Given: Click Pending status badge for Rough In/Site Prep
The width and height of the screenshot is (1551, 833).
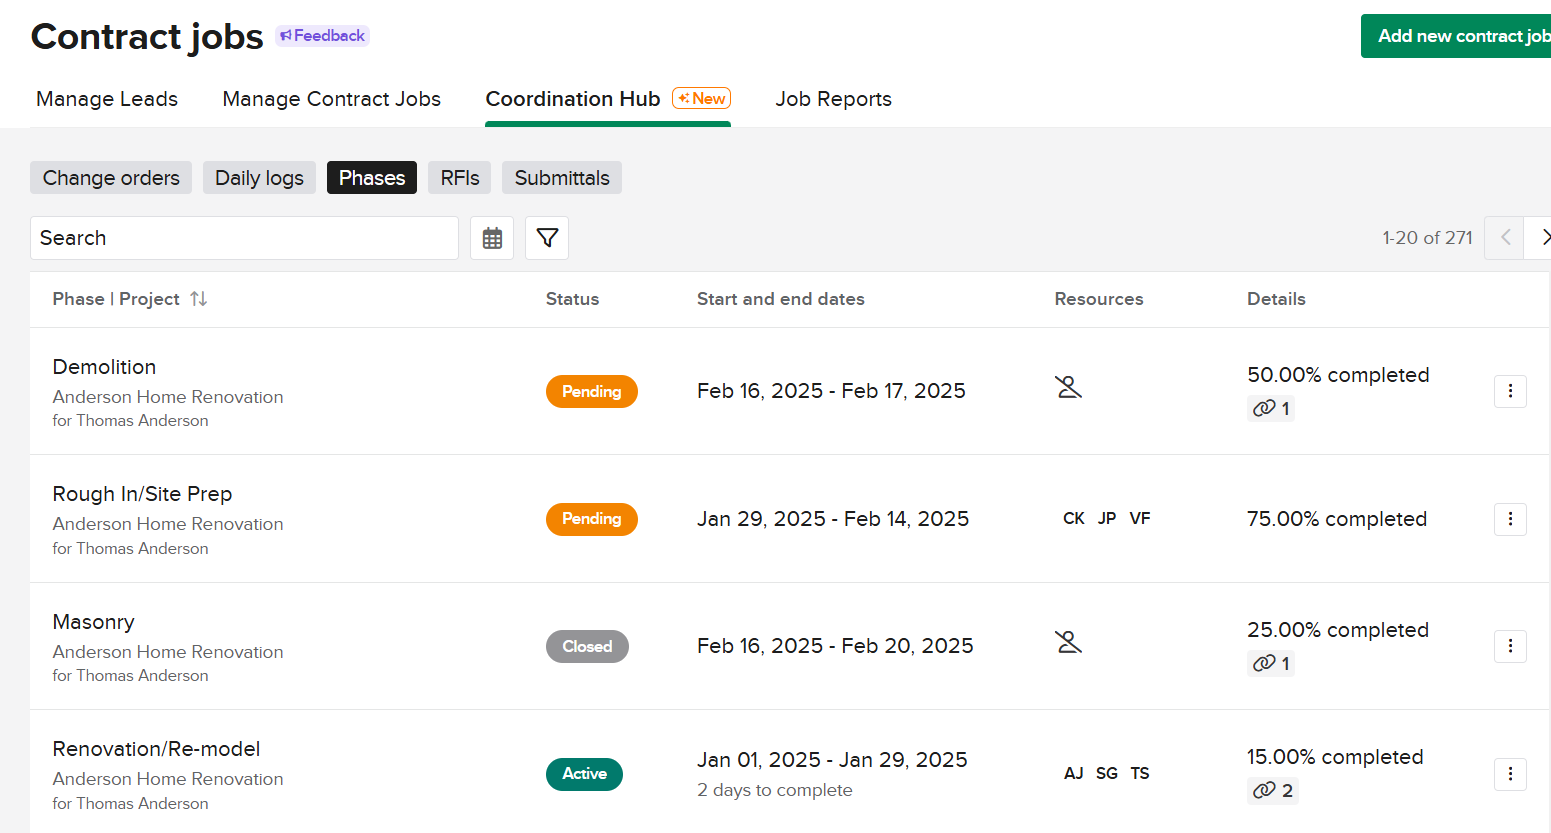Looking at the screenshot, I should (592, 519).
